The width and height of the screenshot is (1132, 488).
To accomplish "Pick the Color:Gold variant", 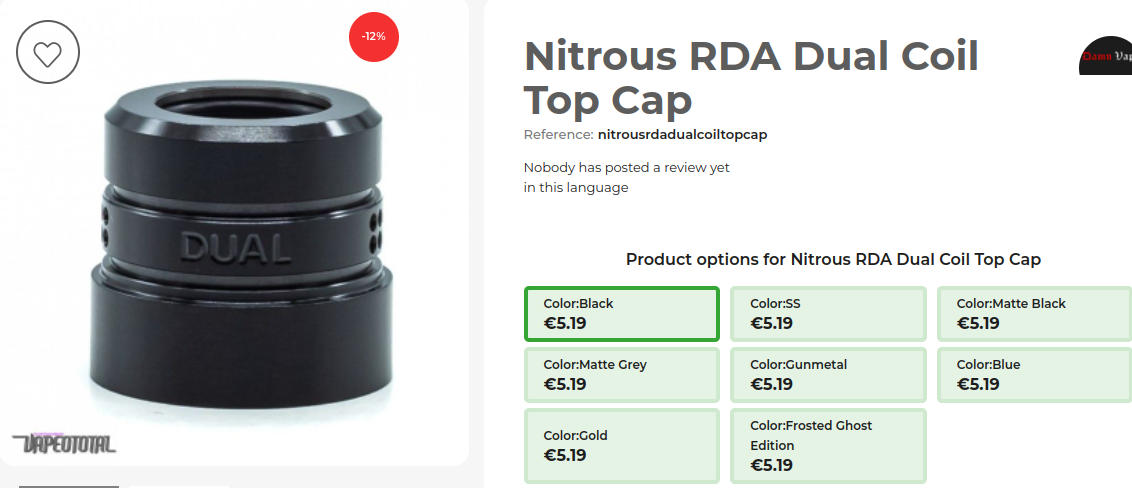I will coord(621,445).
